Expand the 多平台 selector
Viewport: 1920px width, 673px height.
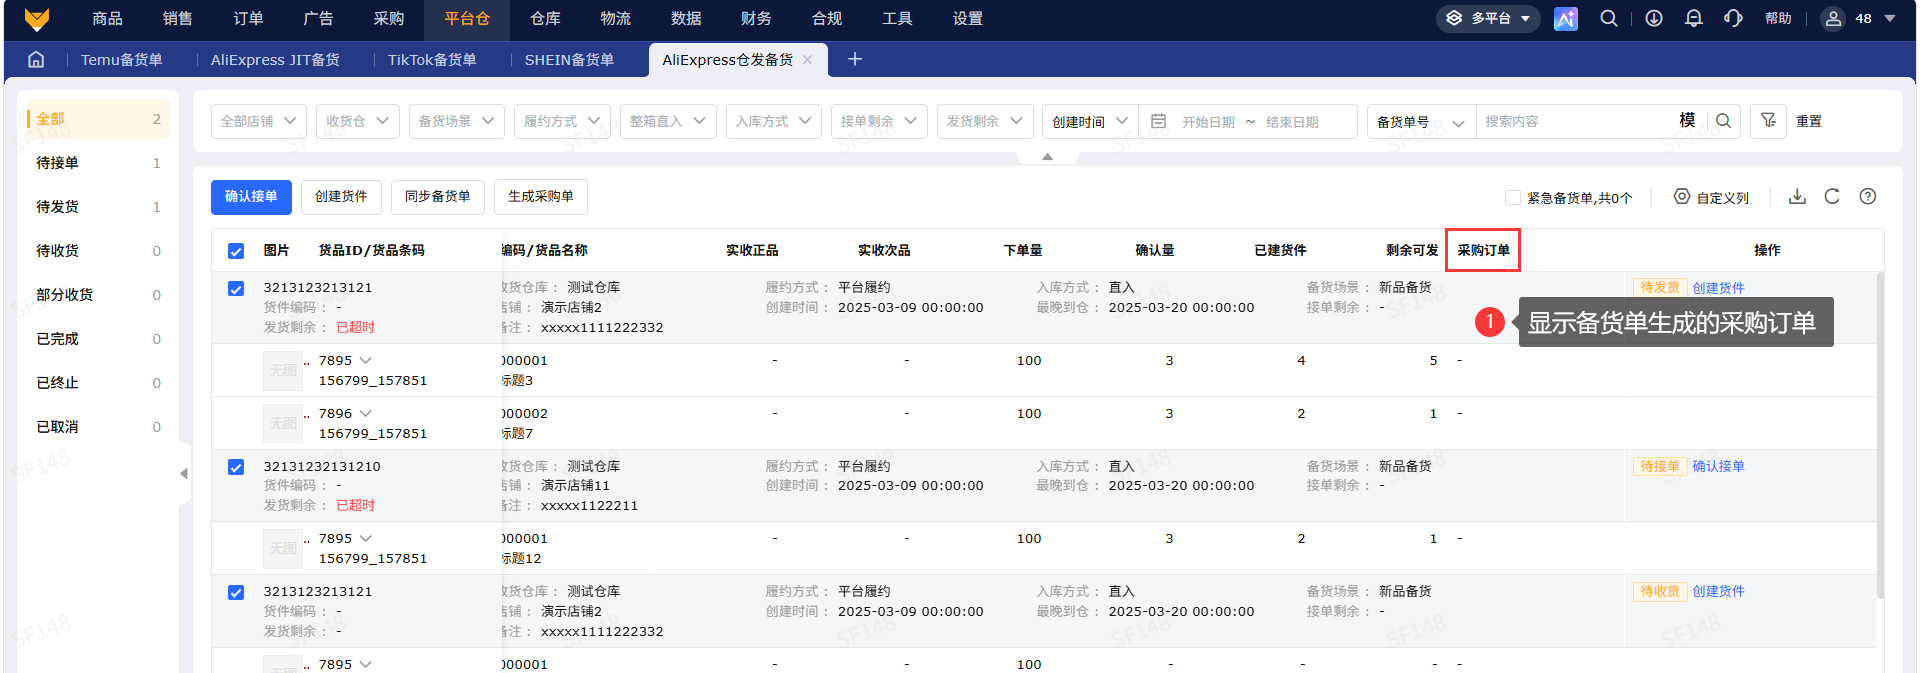(1488, 19)
